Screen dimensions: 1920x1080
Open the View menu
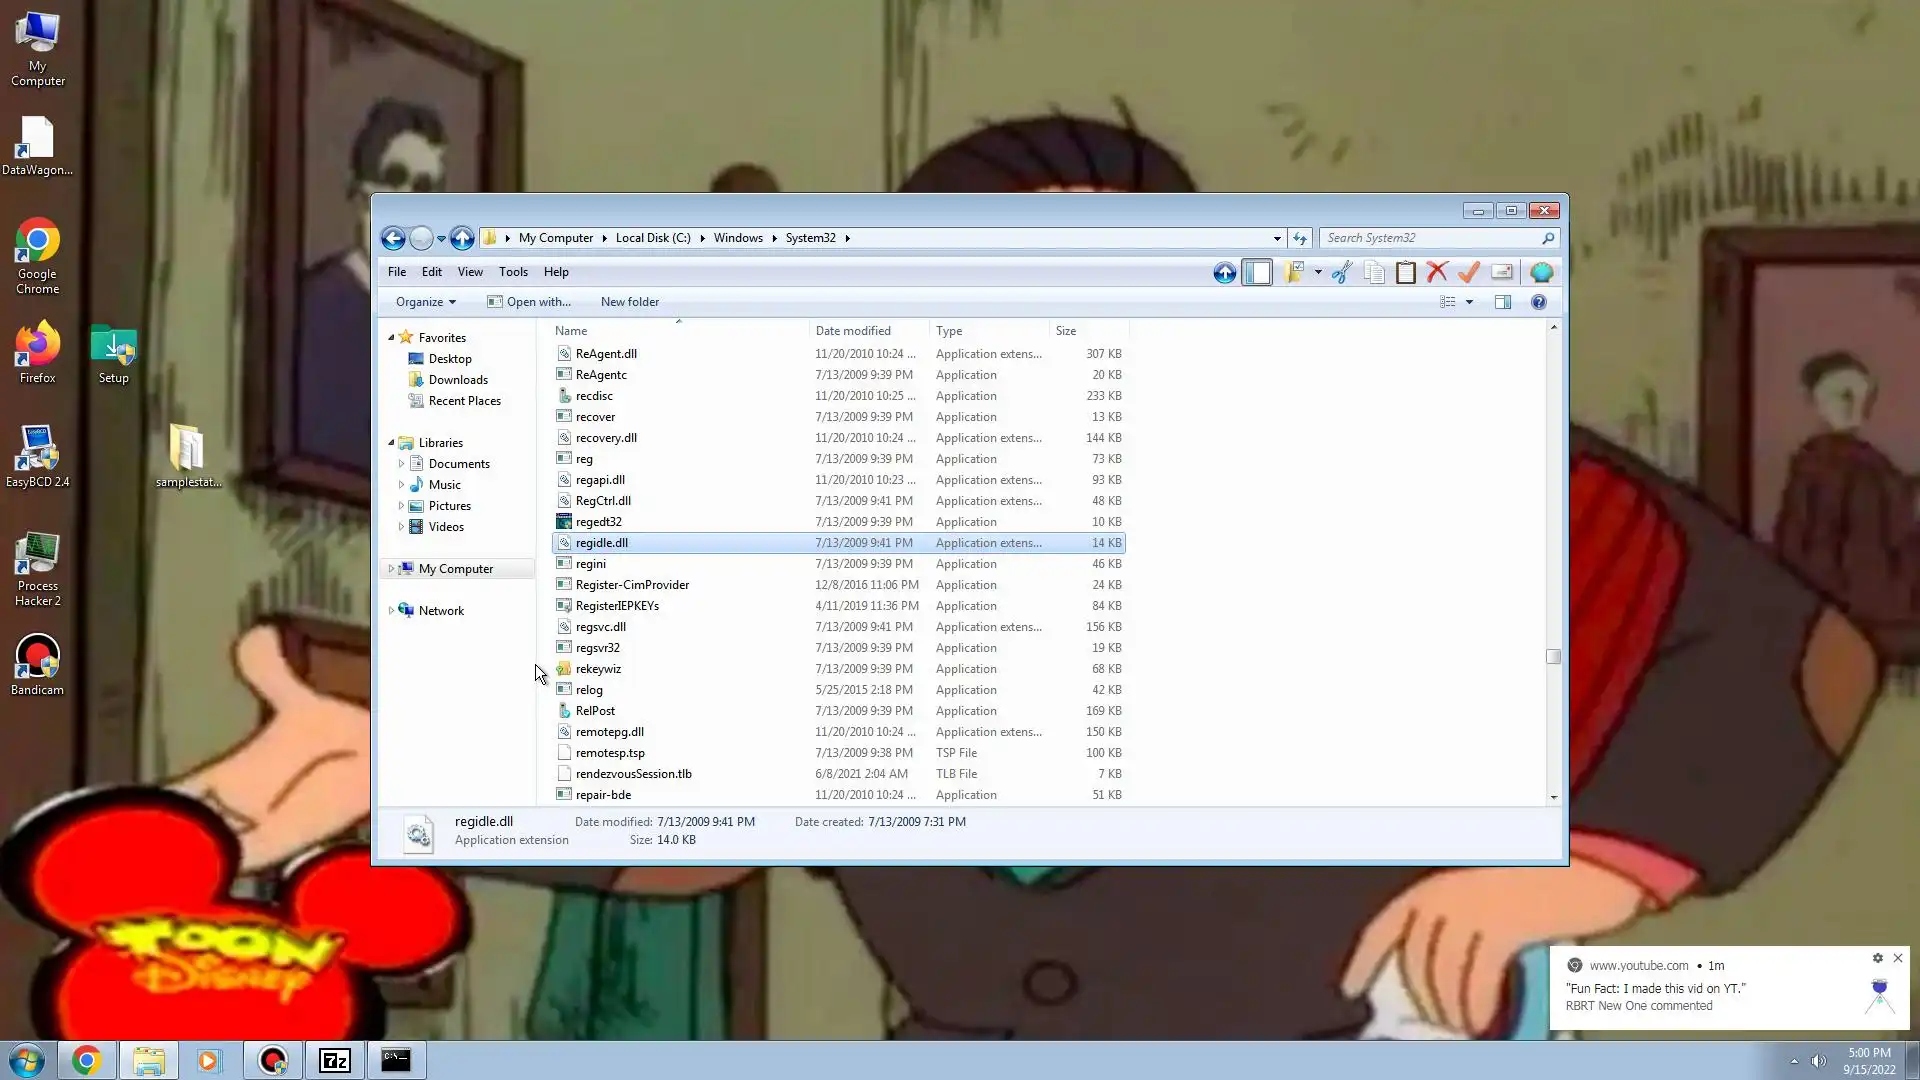469,272
